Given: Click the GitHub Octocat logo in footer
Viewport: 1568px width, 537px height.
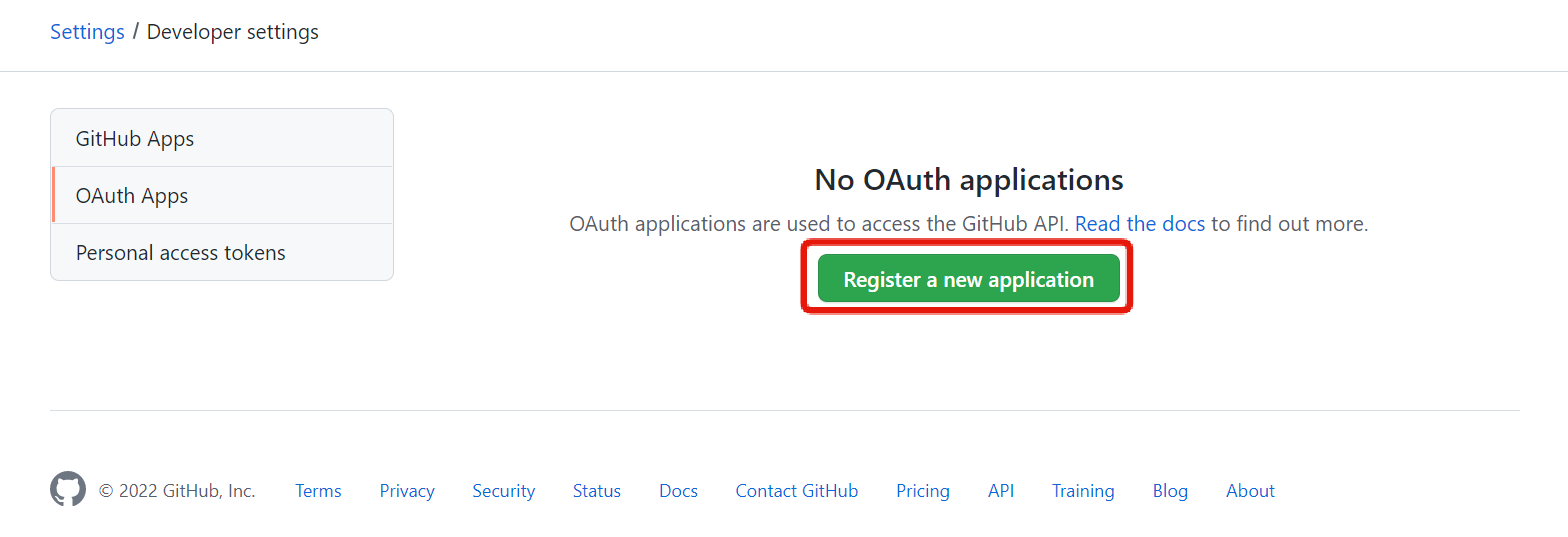Looking at the screenshot, I should coord(68,489).
